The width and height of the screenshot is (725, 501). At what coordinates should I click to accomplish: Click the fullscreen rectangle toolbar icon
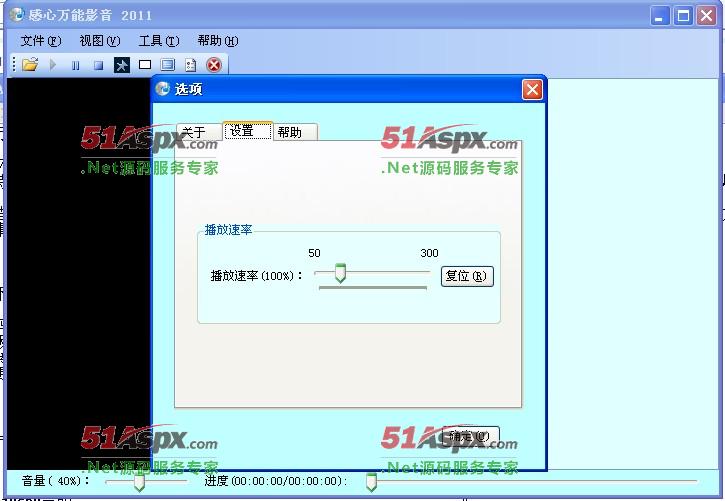(145, 65)
